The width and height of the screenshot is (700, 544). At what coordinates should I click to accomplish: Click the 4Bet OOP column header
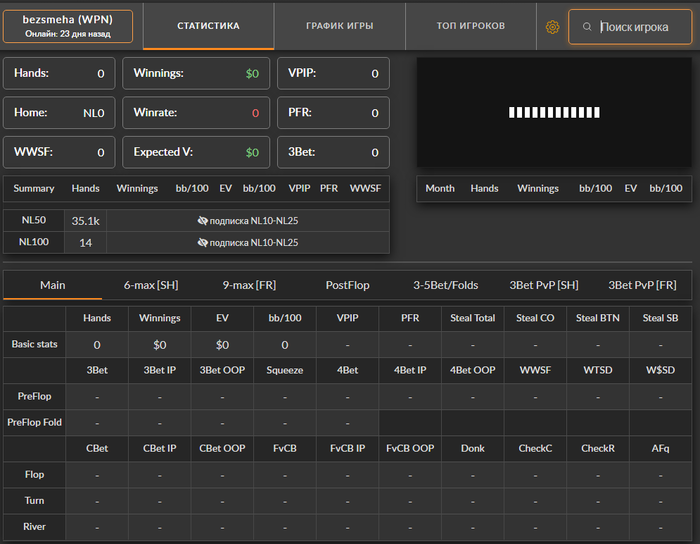click(x=472, y=370)
